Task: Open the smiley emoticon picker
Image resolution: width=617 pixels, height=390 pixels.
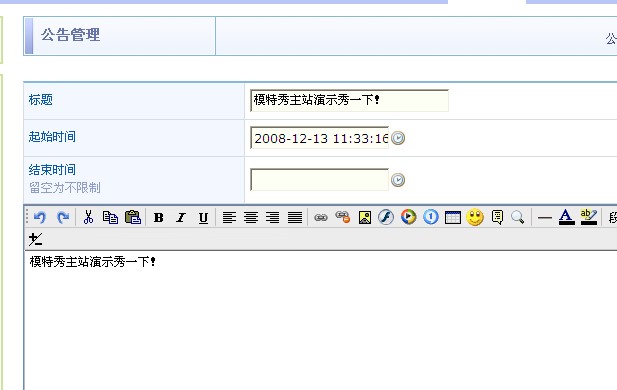Action: (x=475, y=217)
